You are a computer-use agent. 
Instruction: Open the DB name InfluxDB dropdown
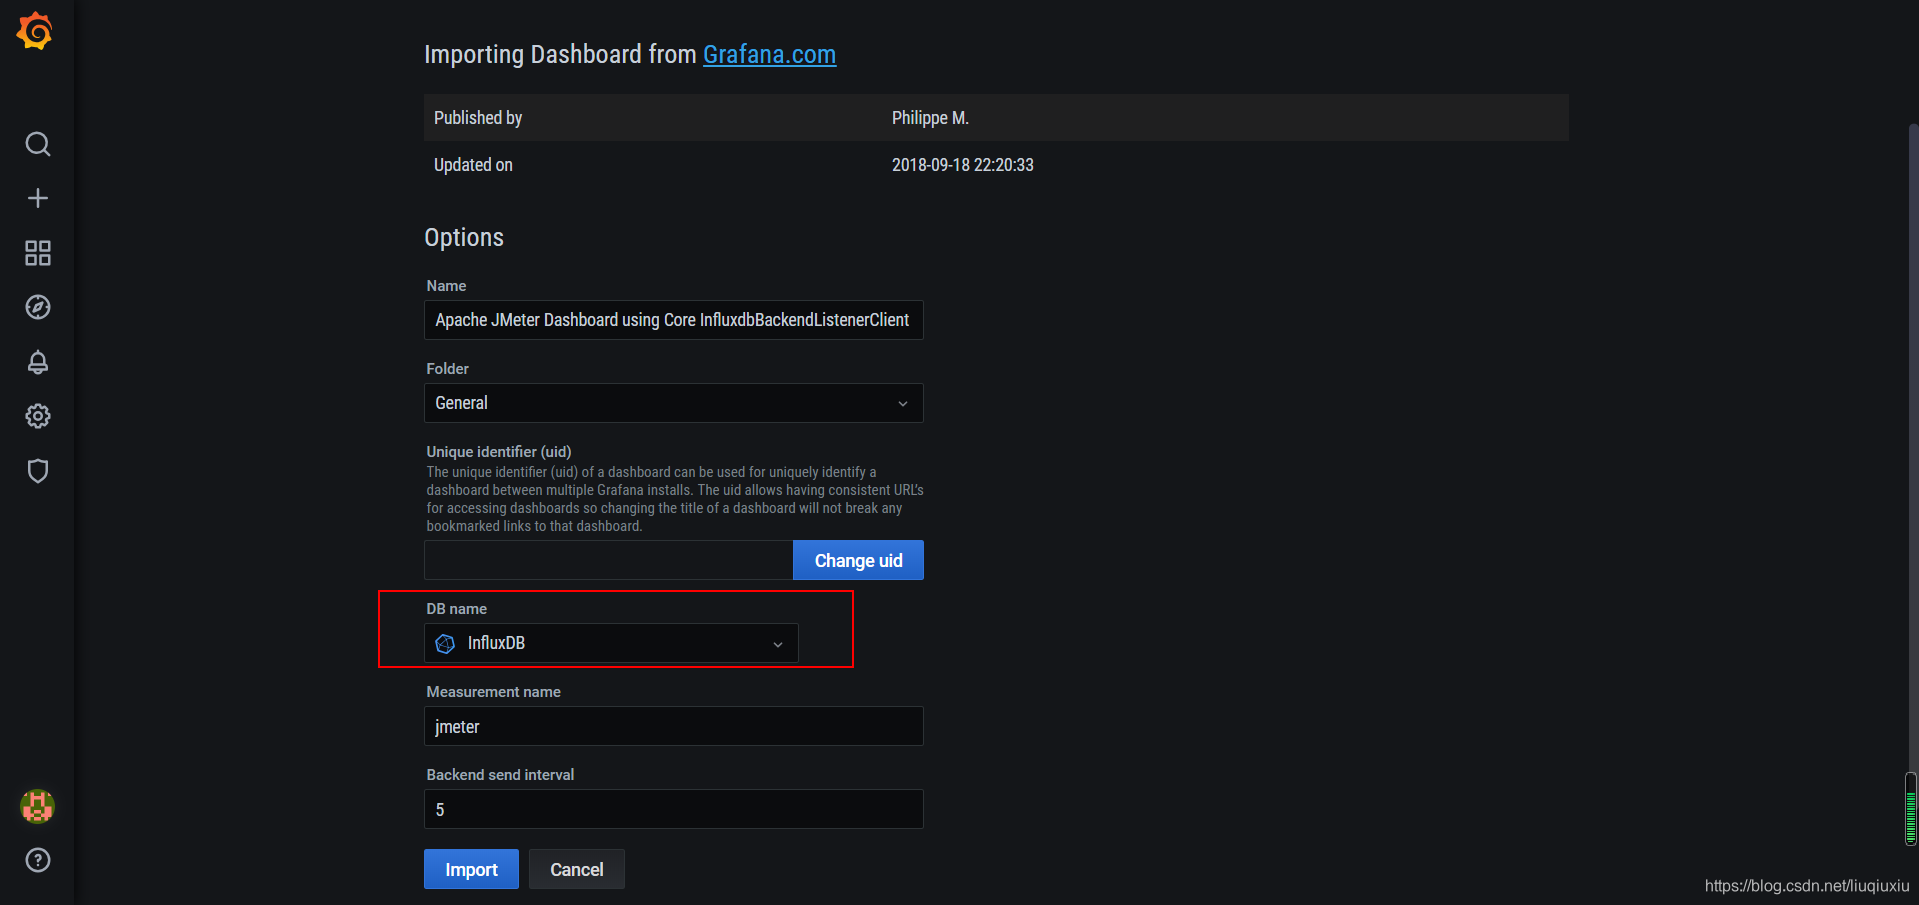[x=611, y=643]
